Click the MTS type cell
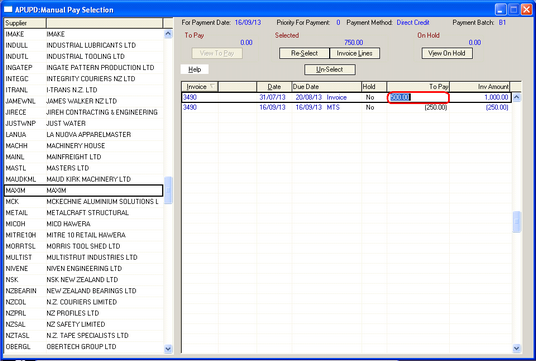Viewport: 536px width, 361px height. (333, 107)
